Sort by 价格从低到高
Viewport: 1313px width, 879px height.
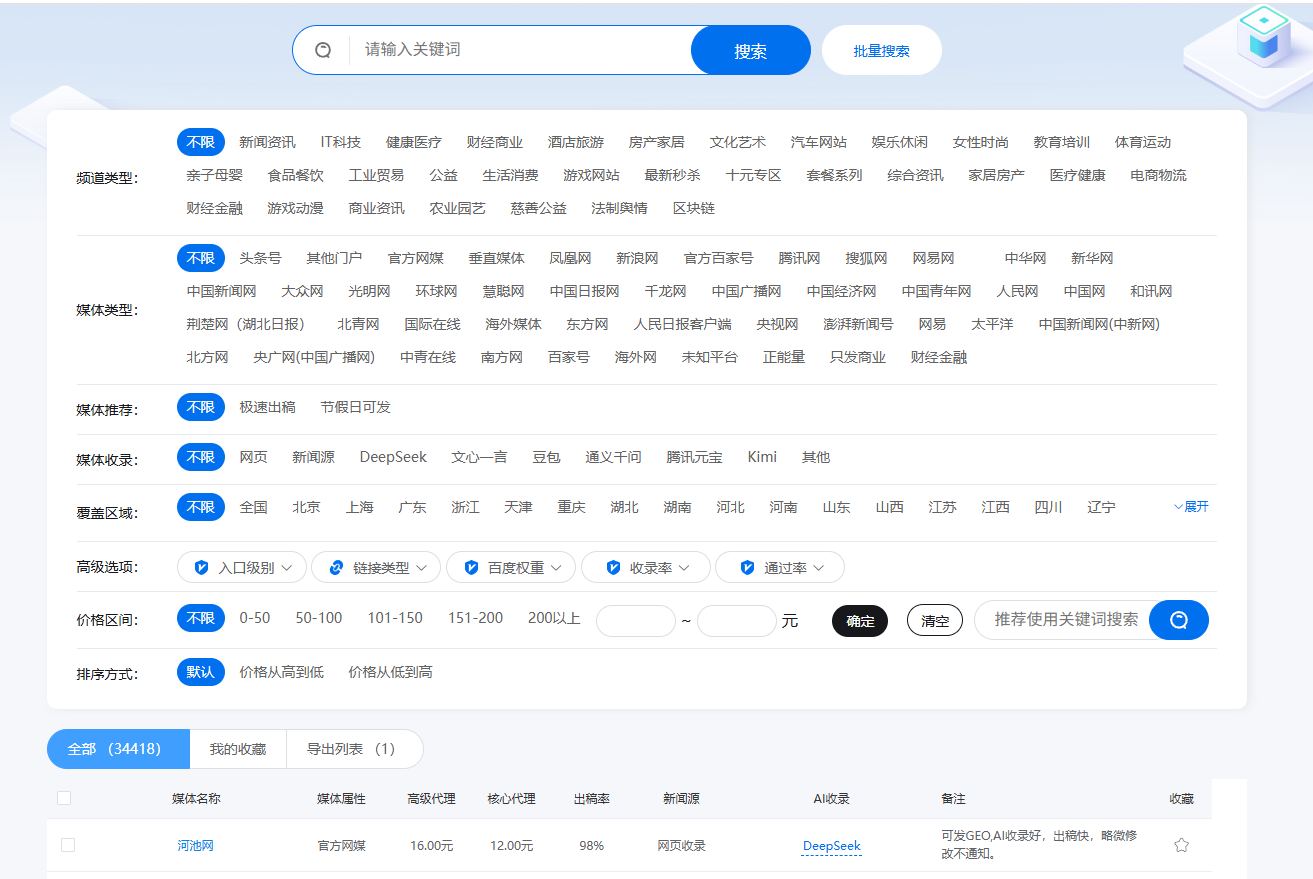(390, 672)
